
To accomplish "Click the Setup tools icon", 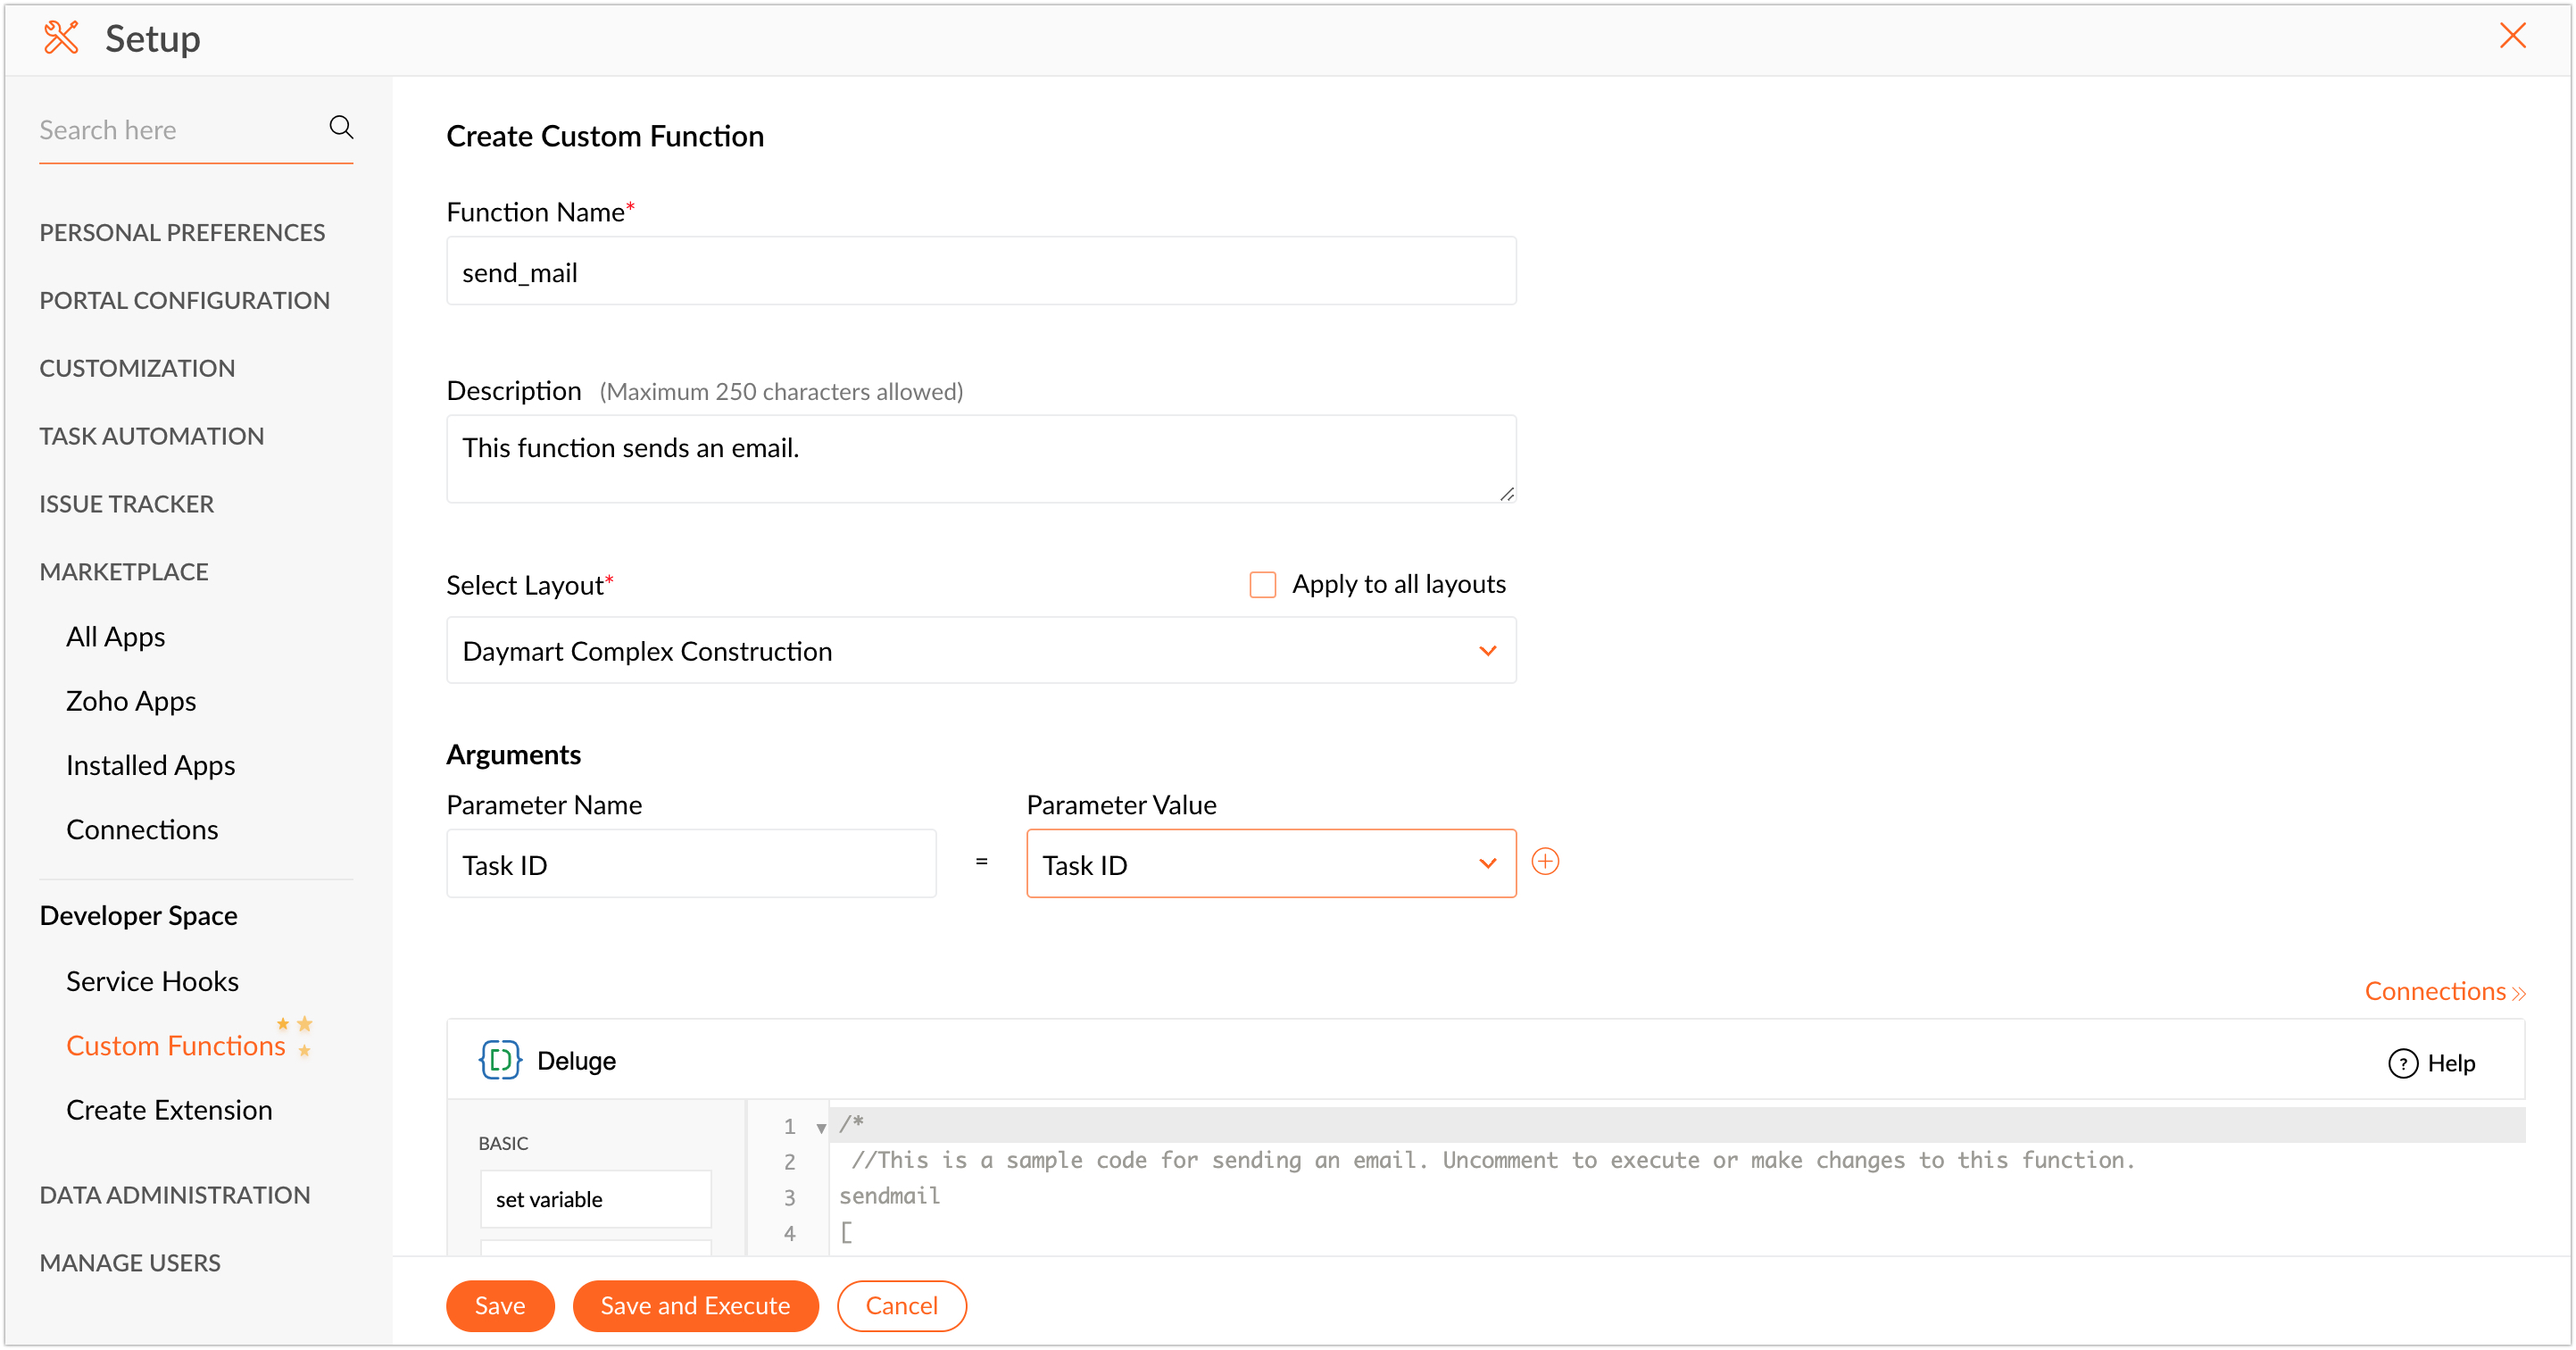I will [62, 38].
